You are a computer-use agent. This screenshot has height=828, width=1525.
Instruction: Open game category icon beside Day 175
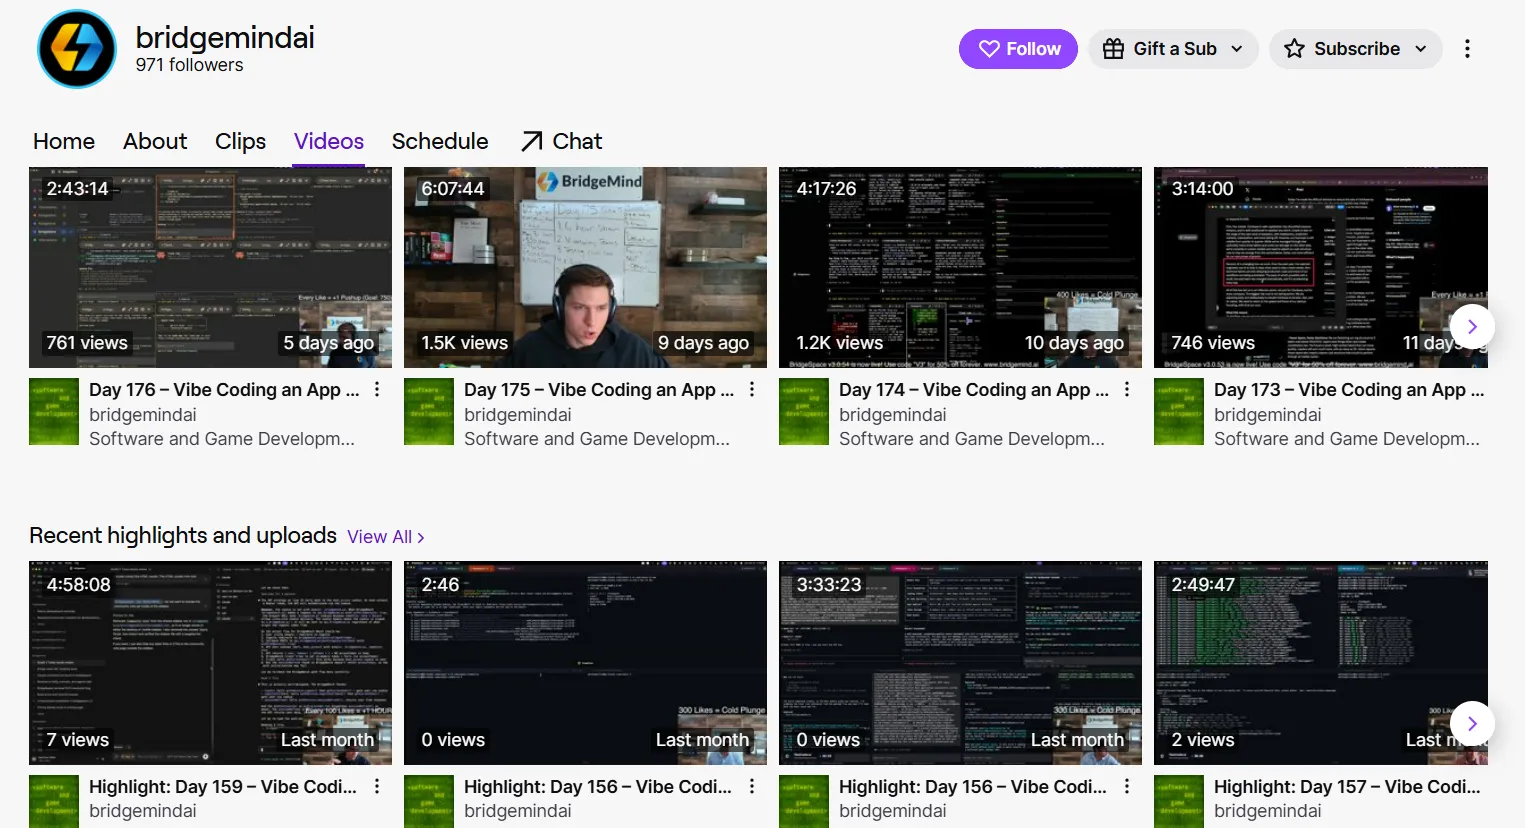click(429, 412)
